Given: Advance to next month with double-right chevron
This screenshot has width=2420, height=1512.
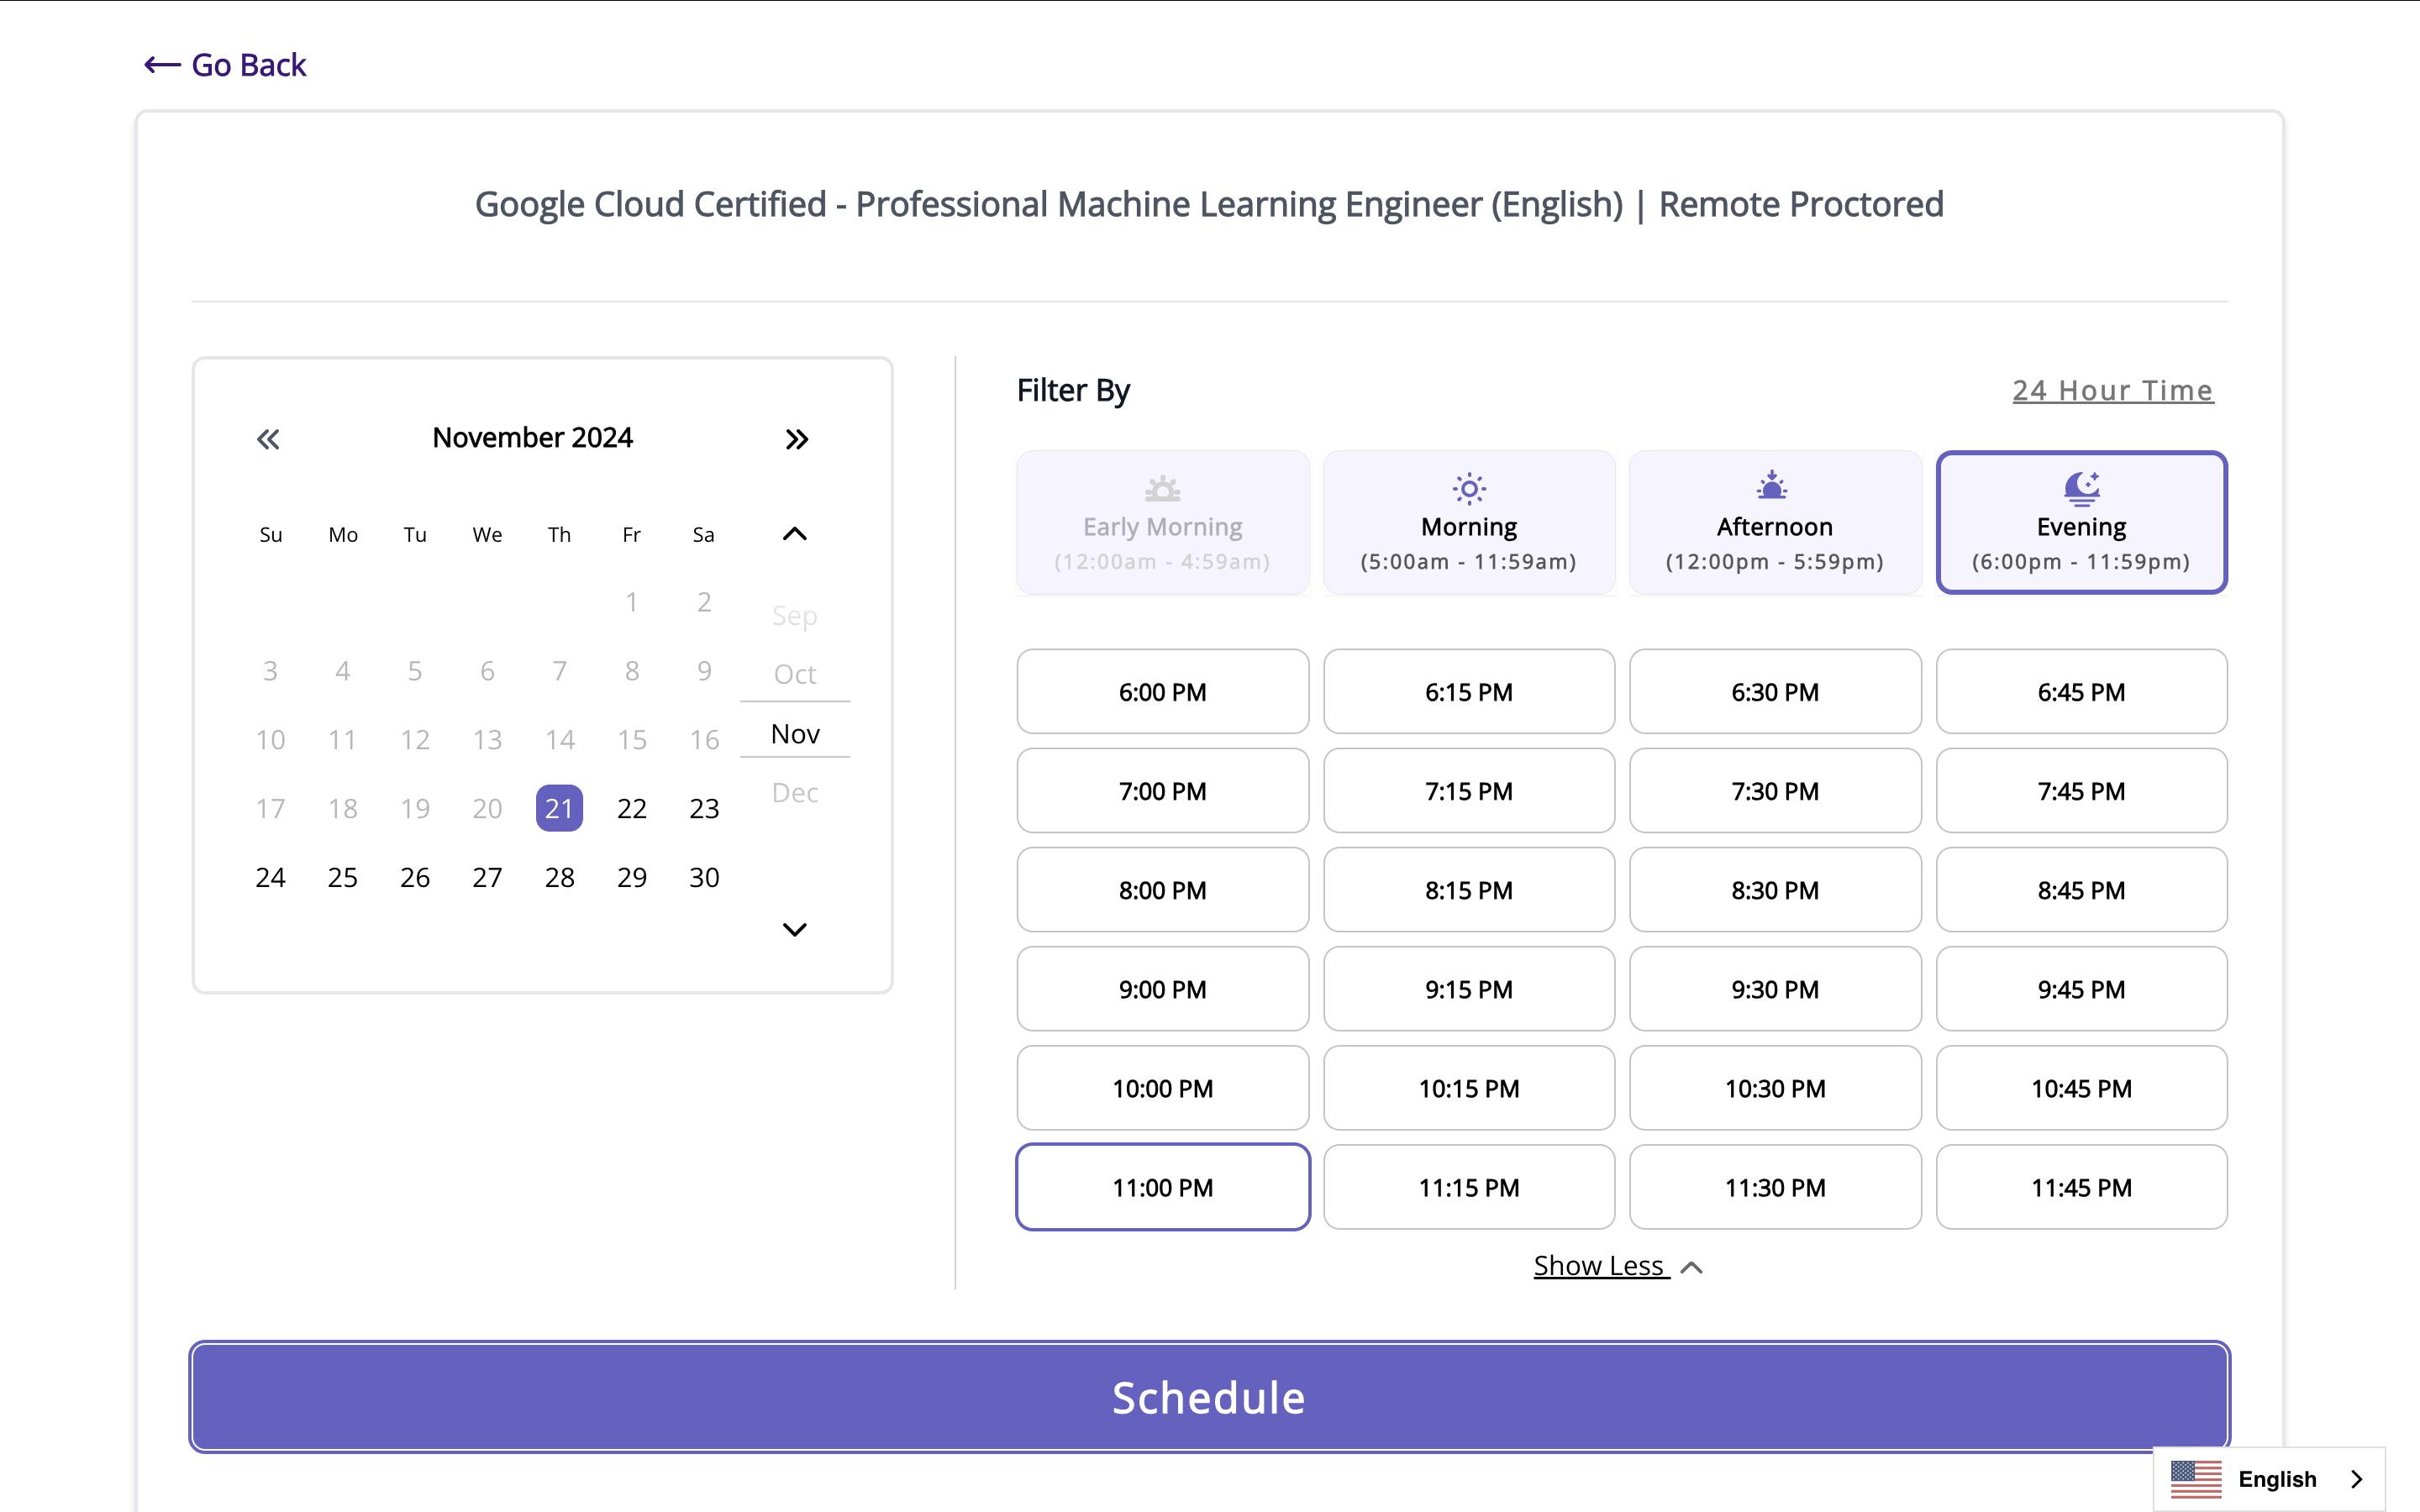Looking at the screenshot, I should (796, 439).
